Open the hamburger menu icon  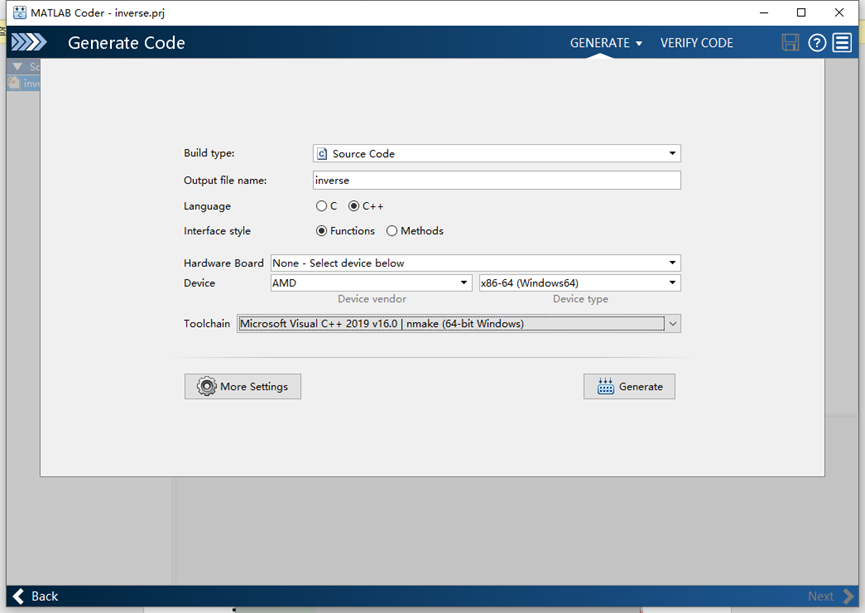(842, 42)
